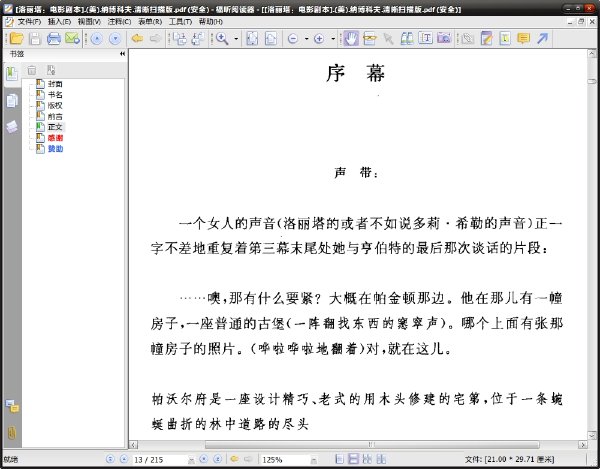Screen dimensions: 600x469
Task: Zoom in with the plus circle button
Action: pyautogui.click(x=319, y=39)
